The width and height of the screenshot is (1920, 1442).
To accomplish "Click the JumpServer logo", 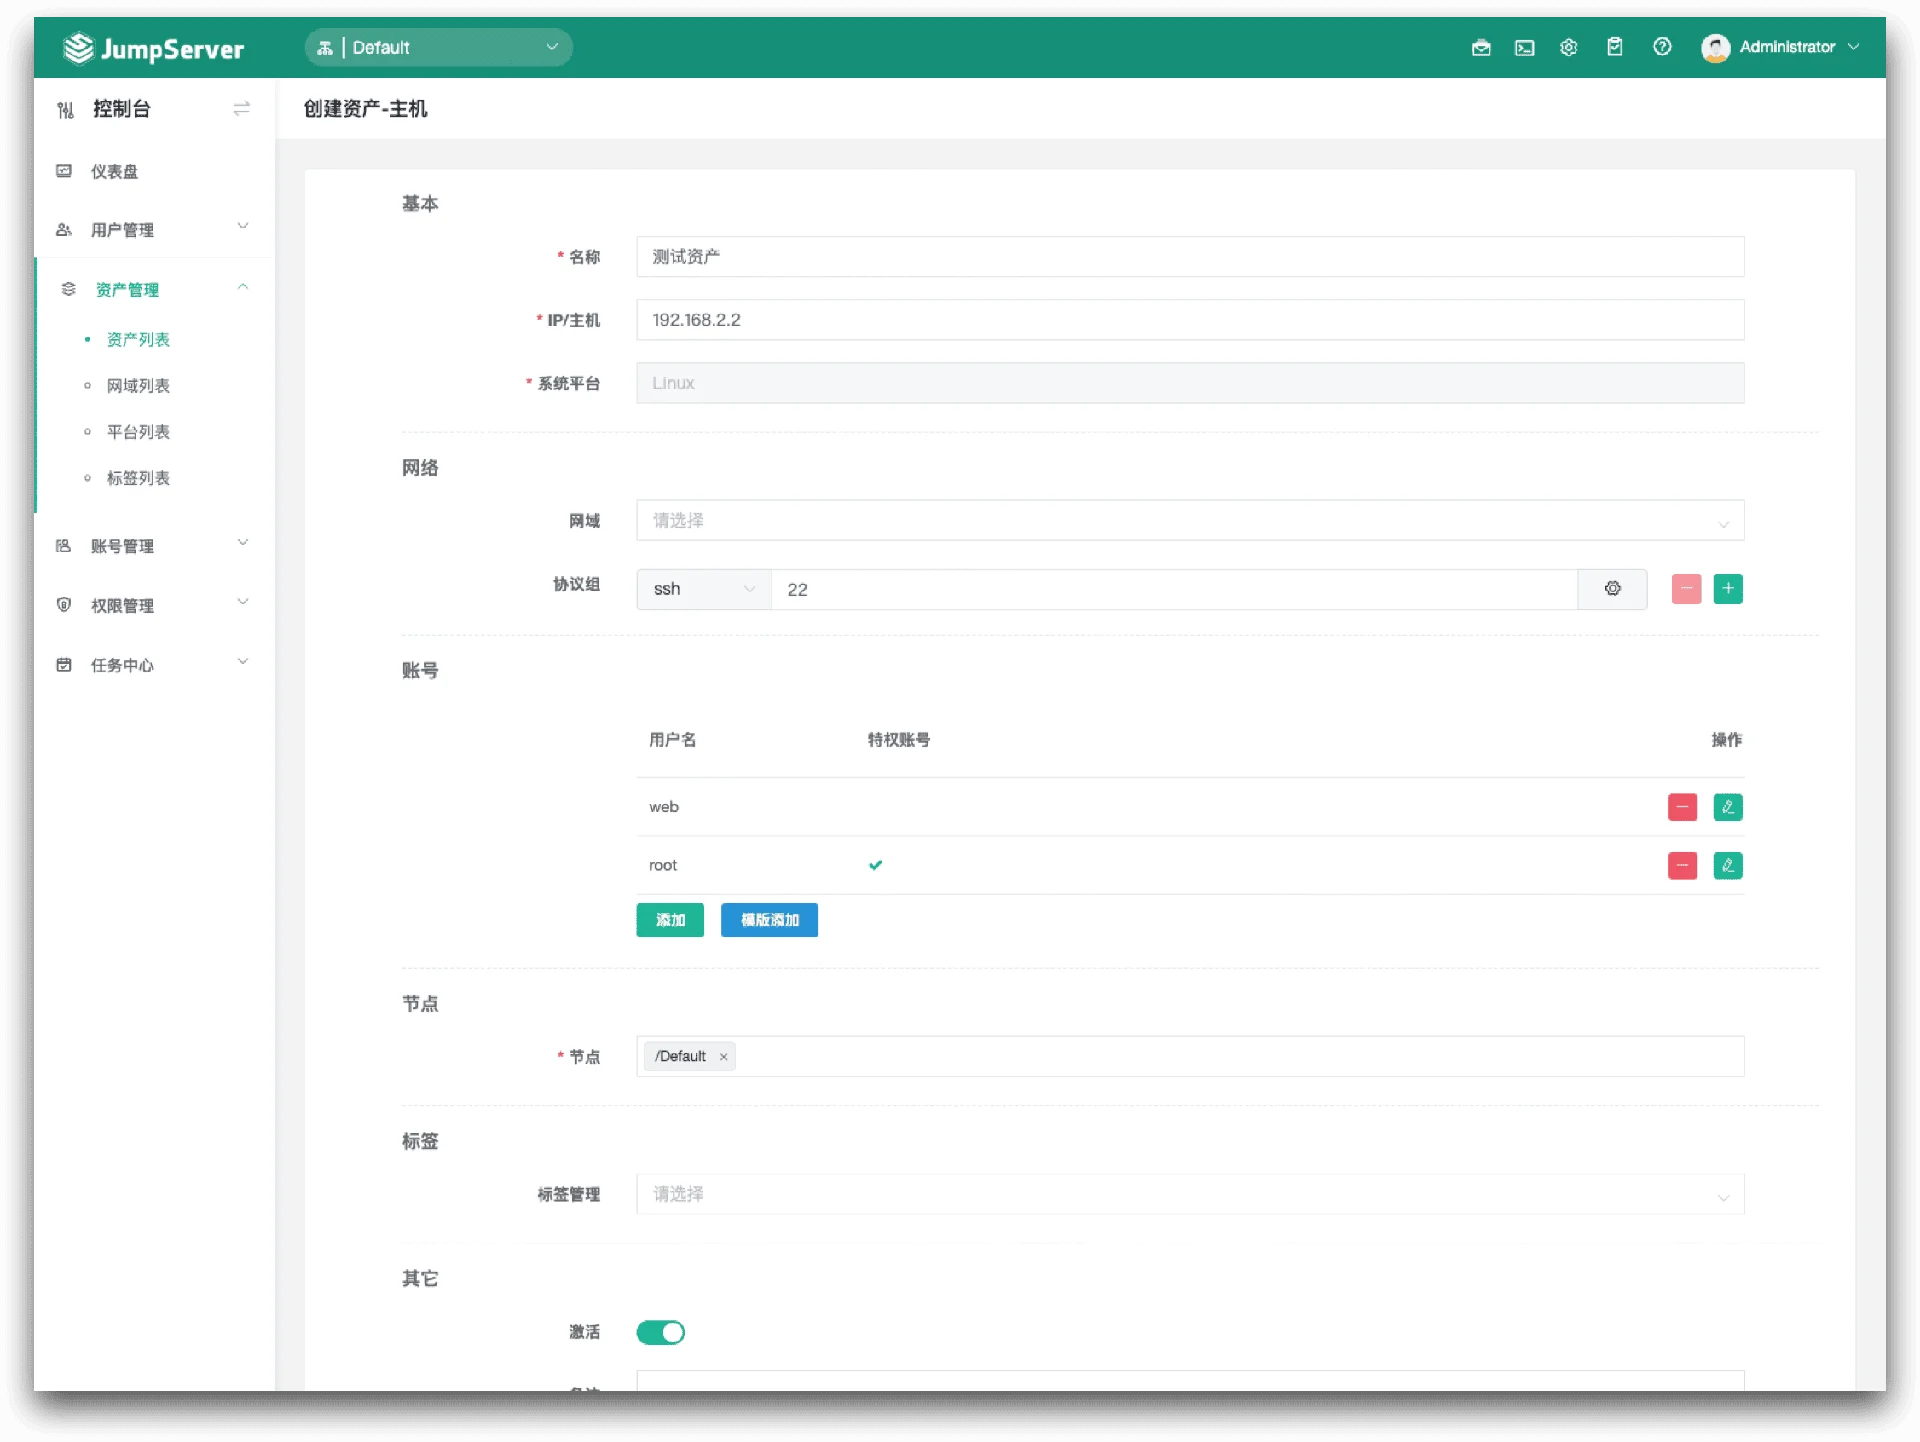I will tap(154, 48).
